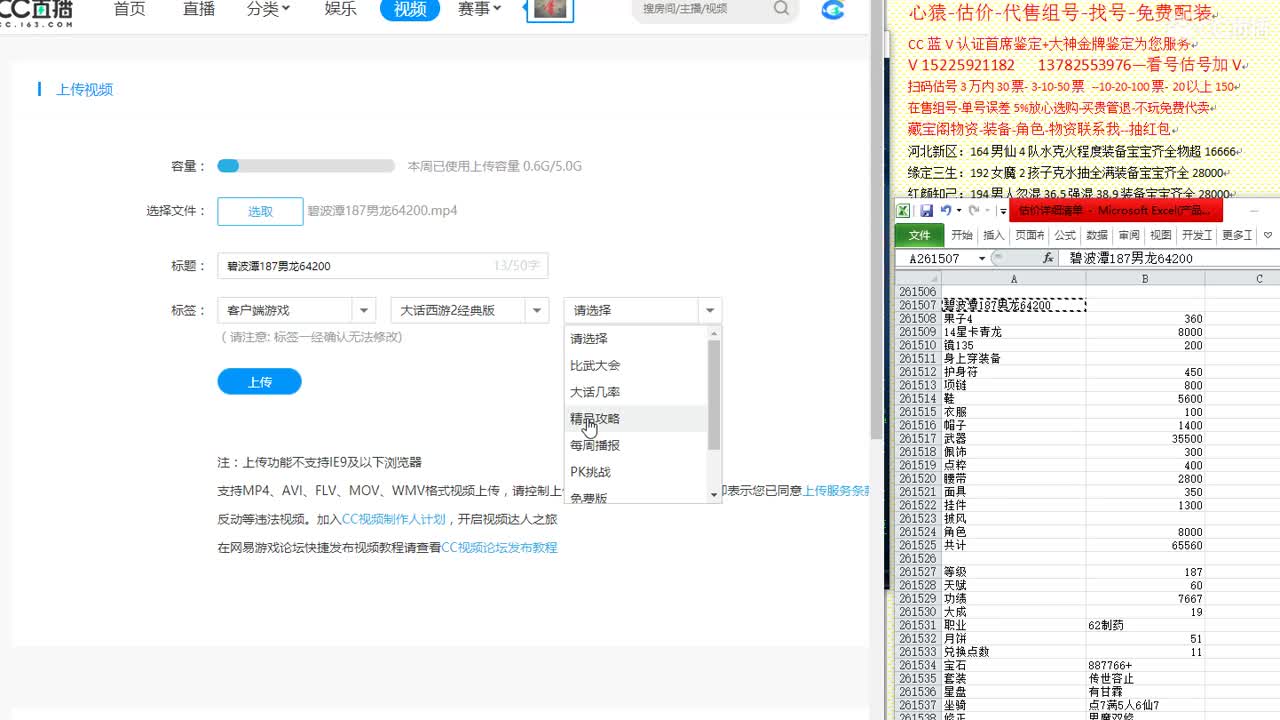Click the Excel application icon
The width and height of the screenshot is (1280, 720).
(903, 211)
